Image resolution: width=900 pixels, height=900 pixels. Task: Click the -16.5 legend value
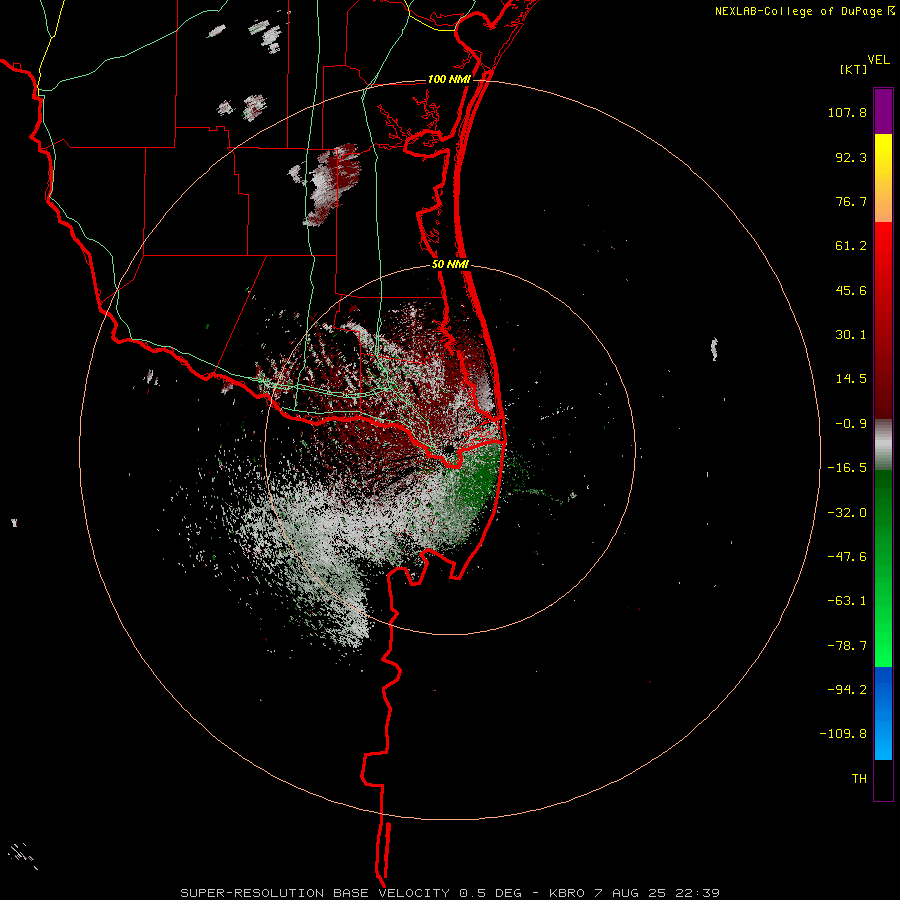[847, 468]
